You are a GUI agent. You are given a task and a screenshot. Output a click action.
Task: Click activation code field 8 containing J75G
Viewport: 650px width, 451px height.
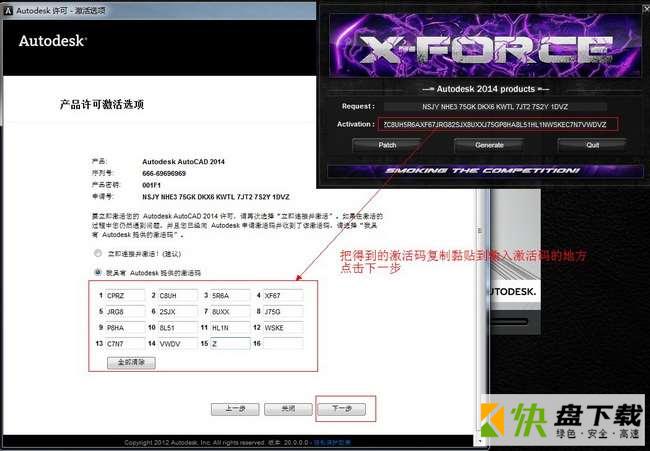pyautogui.click(x=283, y=311)
